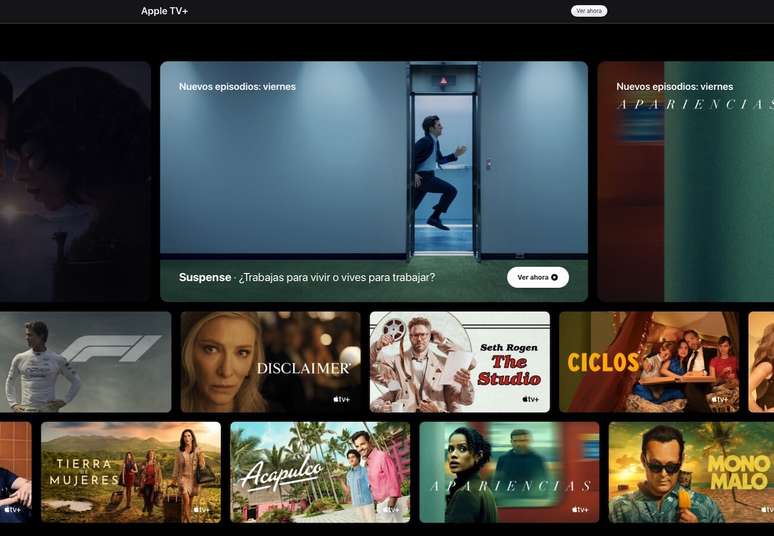Choose the Ciclos series thumbnail

(649, 361)
